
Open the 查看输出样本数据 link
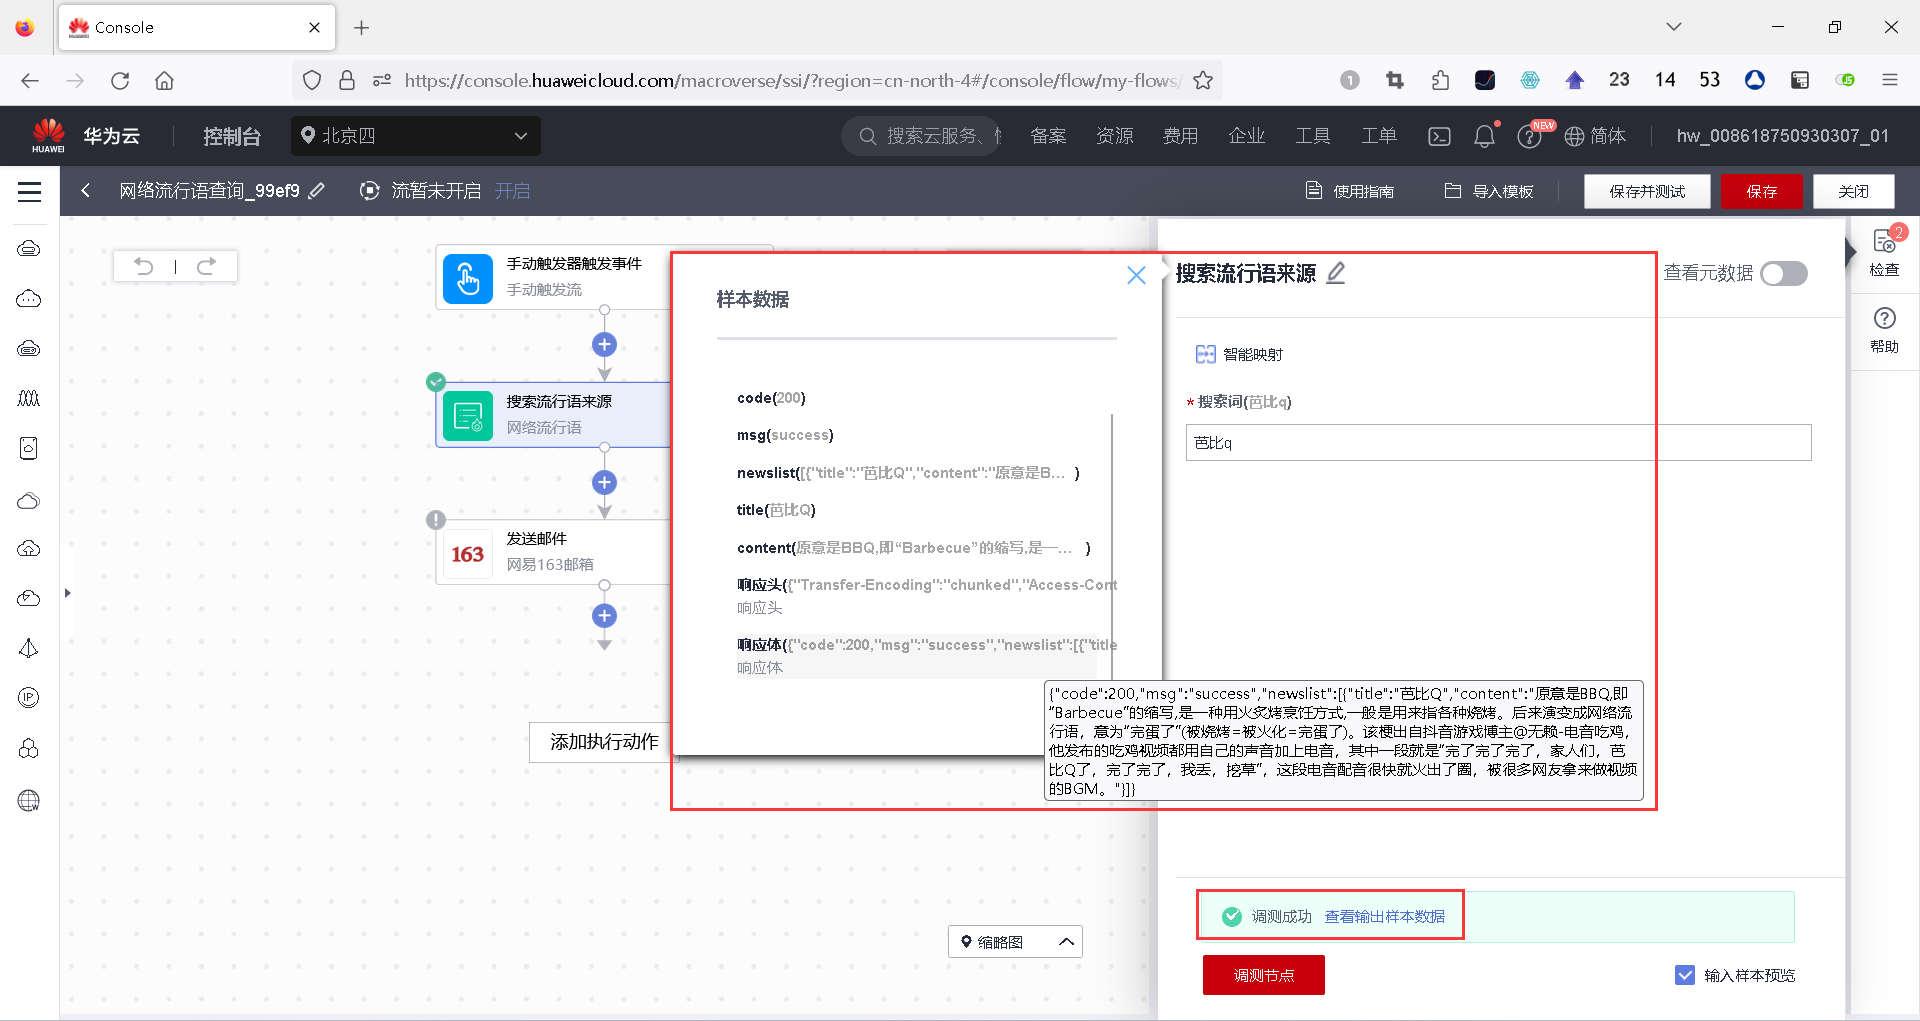tap(1384, 916)
